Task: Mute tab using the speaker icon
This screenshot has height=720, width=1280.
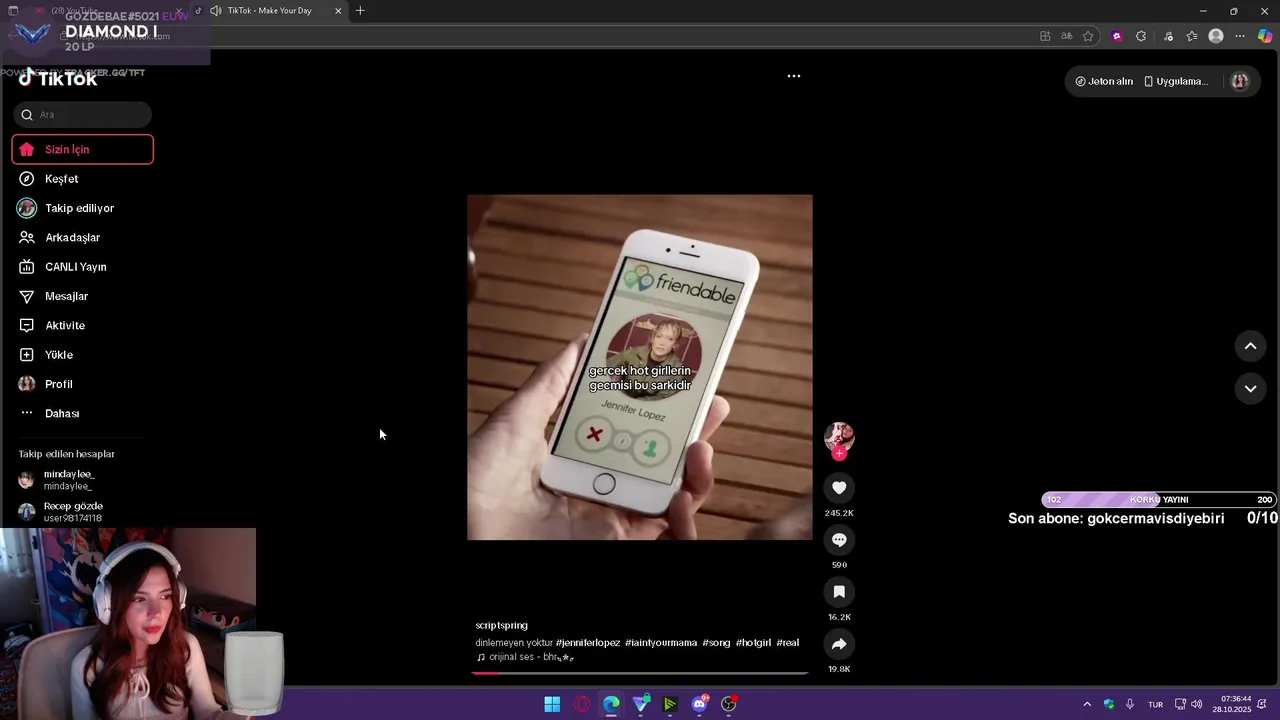Action: tap(215, 11)
